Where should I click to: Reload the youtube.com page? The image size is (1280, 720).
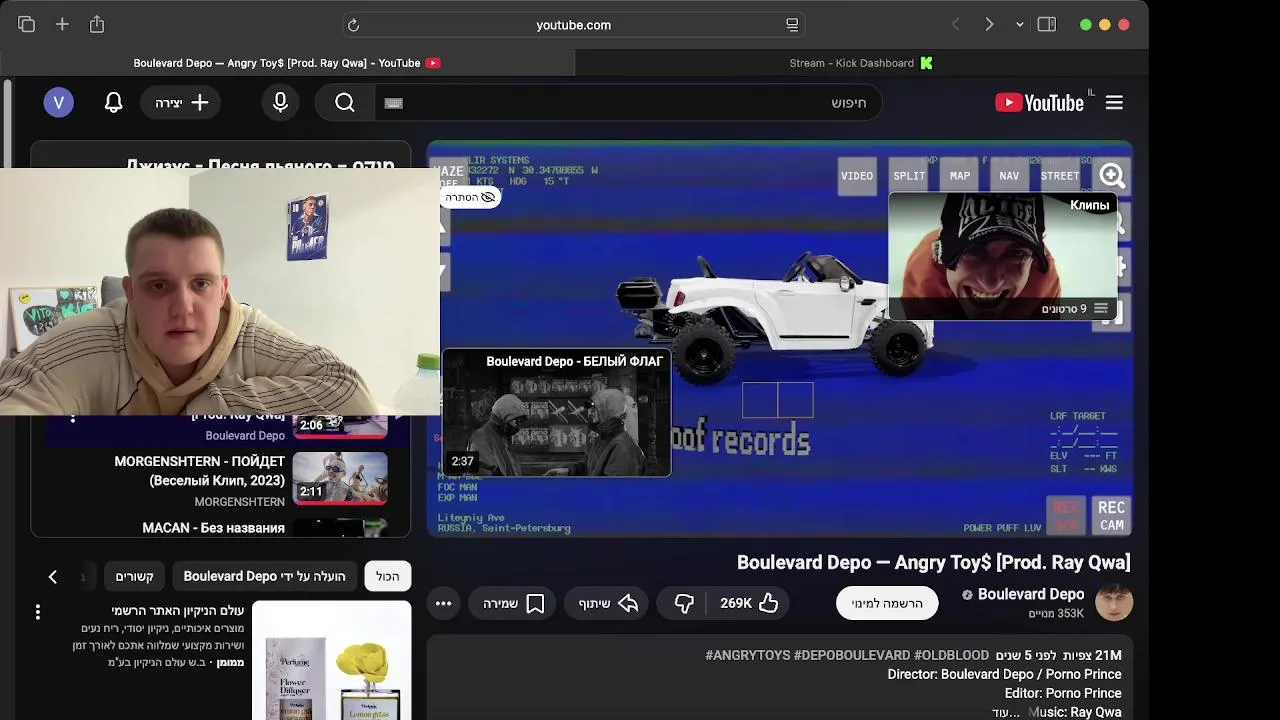[x=353, y=25]
